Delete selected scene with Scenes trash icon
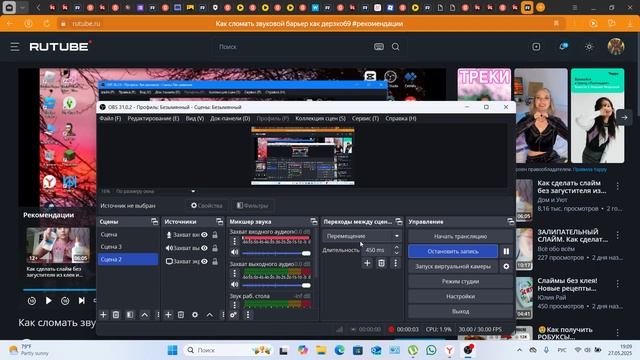Screen dimensions: 640x360 coord(116,315)
